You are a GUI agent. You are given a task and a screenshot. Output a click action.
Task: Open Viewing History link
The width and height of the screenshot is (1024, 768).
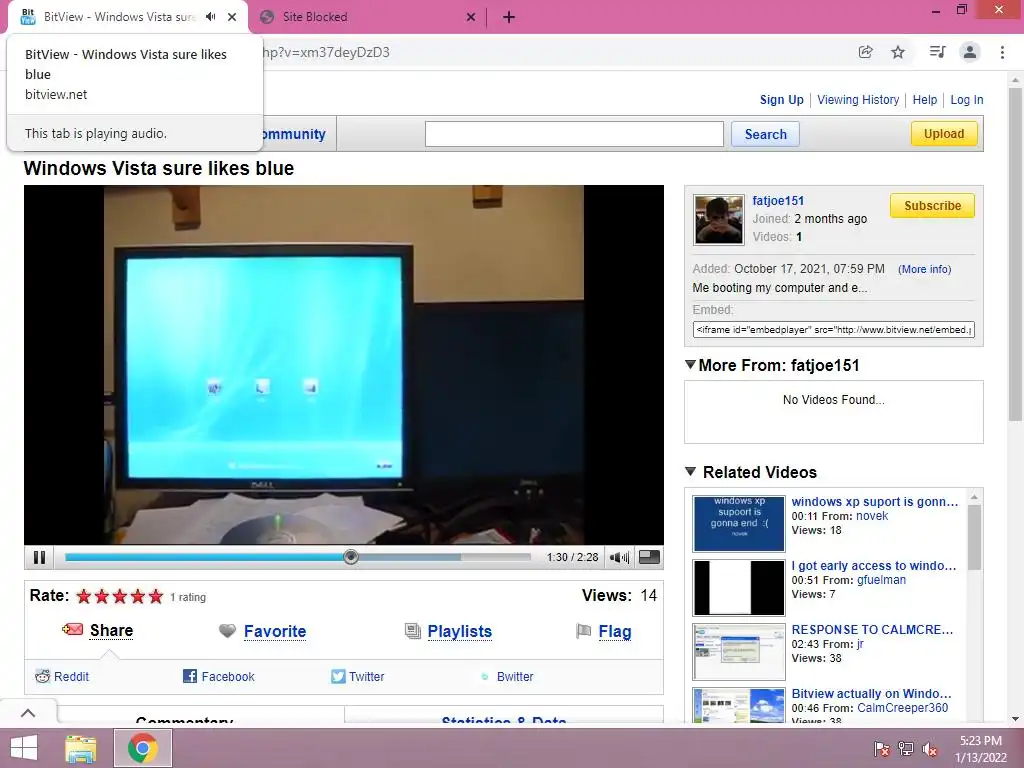[858, 100]
